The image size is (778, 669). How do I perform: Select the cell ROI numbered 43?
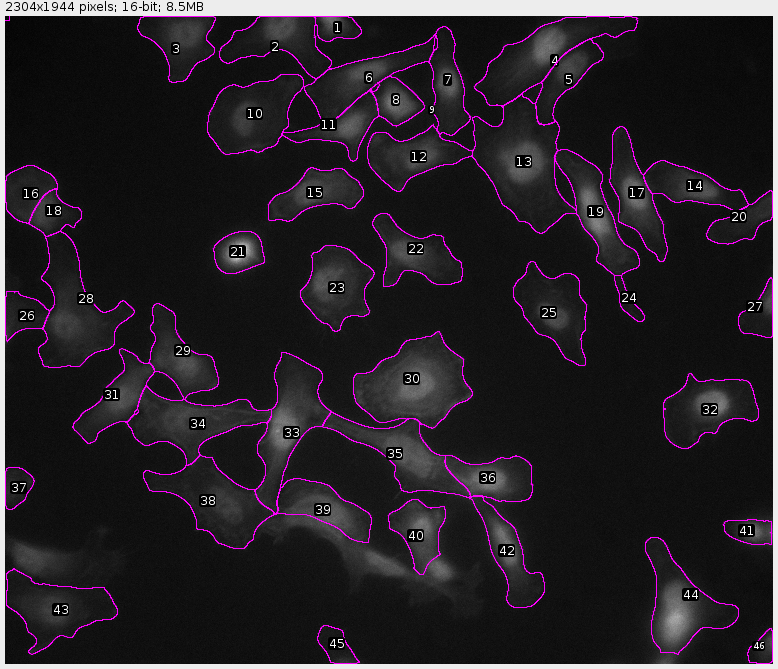[x=61, y=610]
